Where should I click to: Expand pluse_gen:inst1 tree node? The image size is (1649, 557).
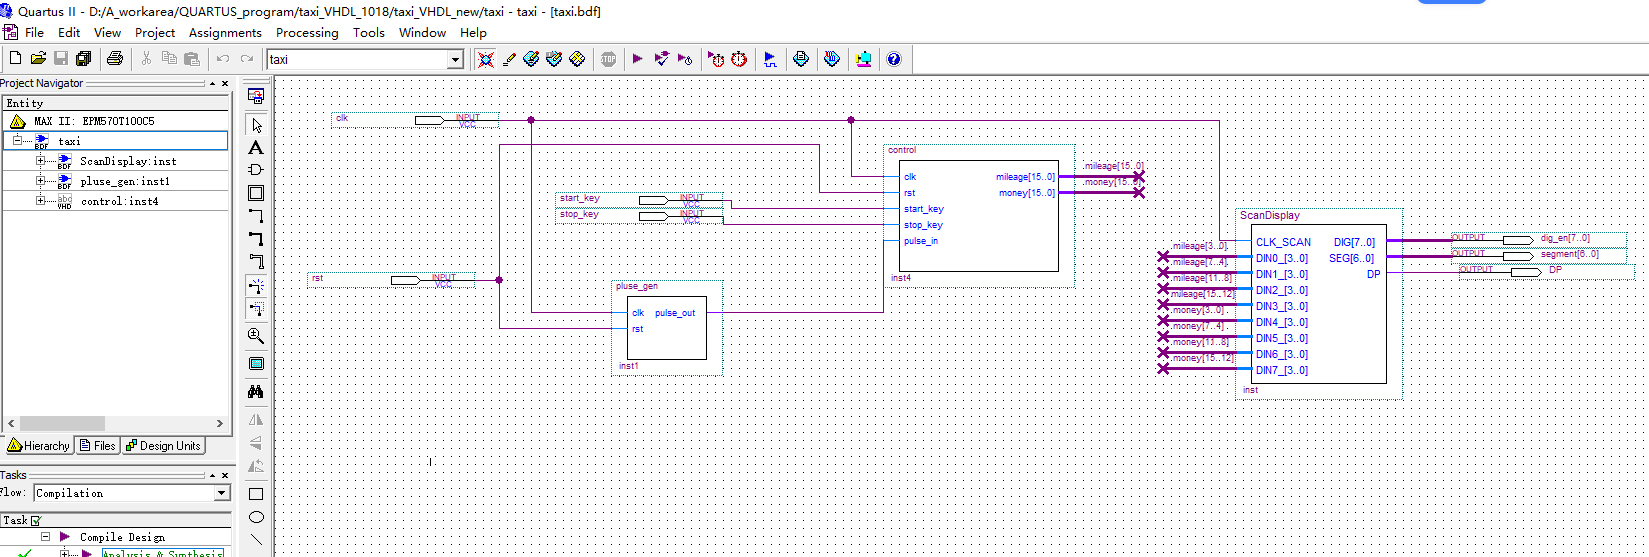[x=41, y=181]
